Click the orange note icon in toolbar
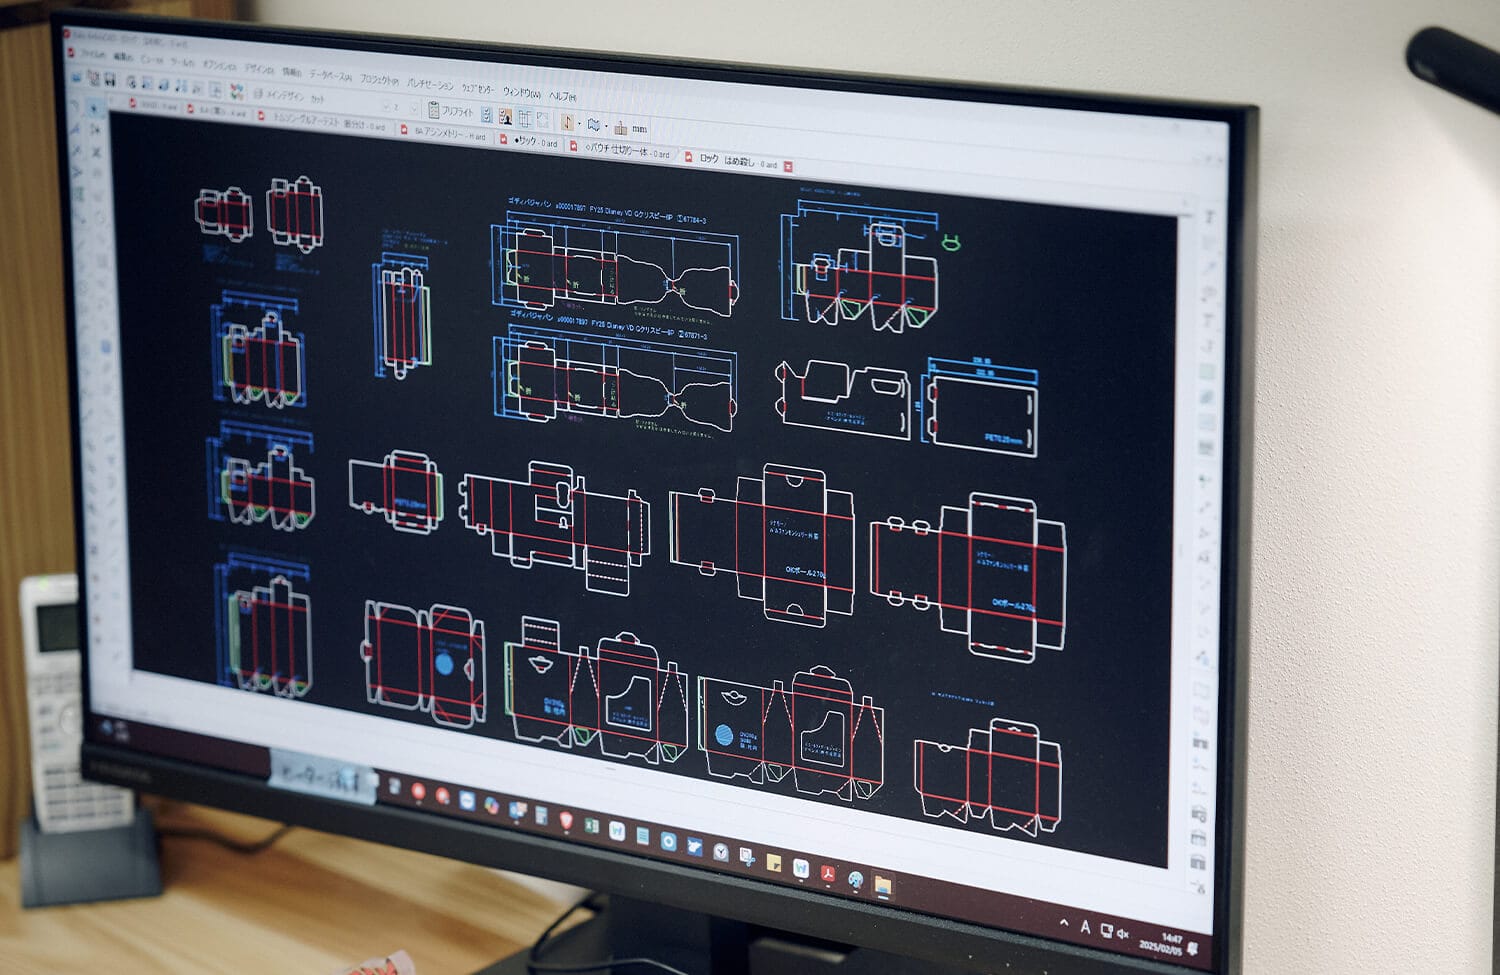1500x975 pixels. coord(567,122)
